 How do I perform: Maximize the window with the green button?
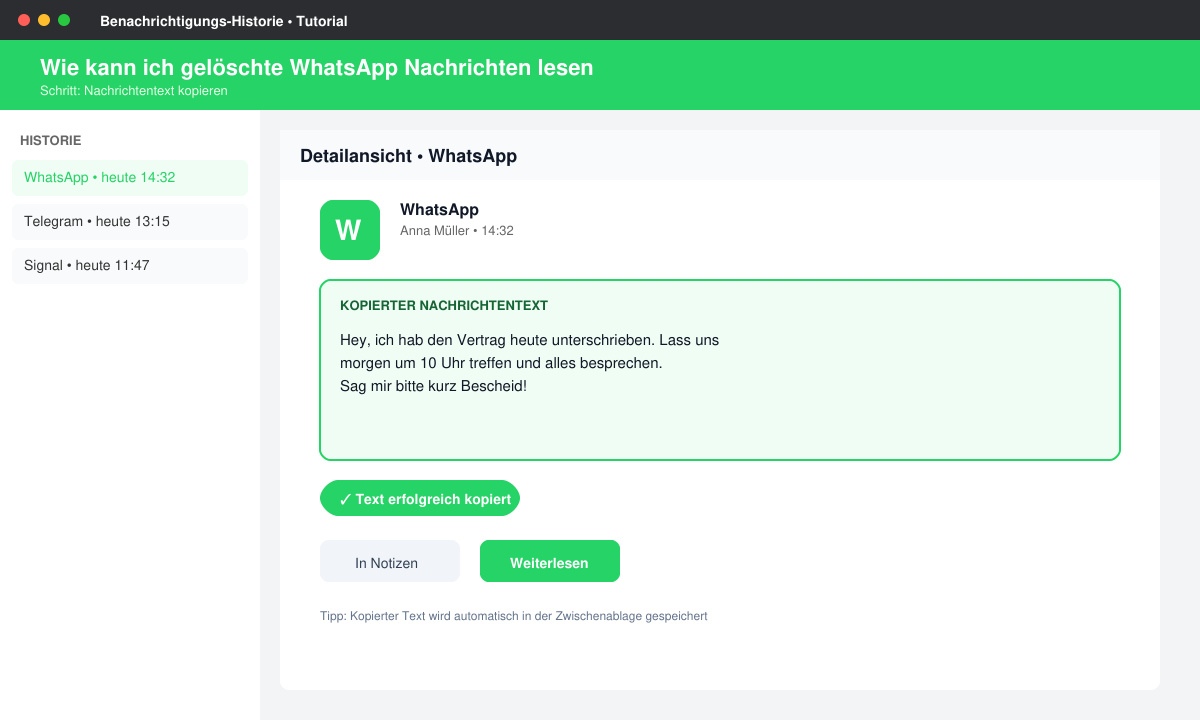tap(64, 20)
